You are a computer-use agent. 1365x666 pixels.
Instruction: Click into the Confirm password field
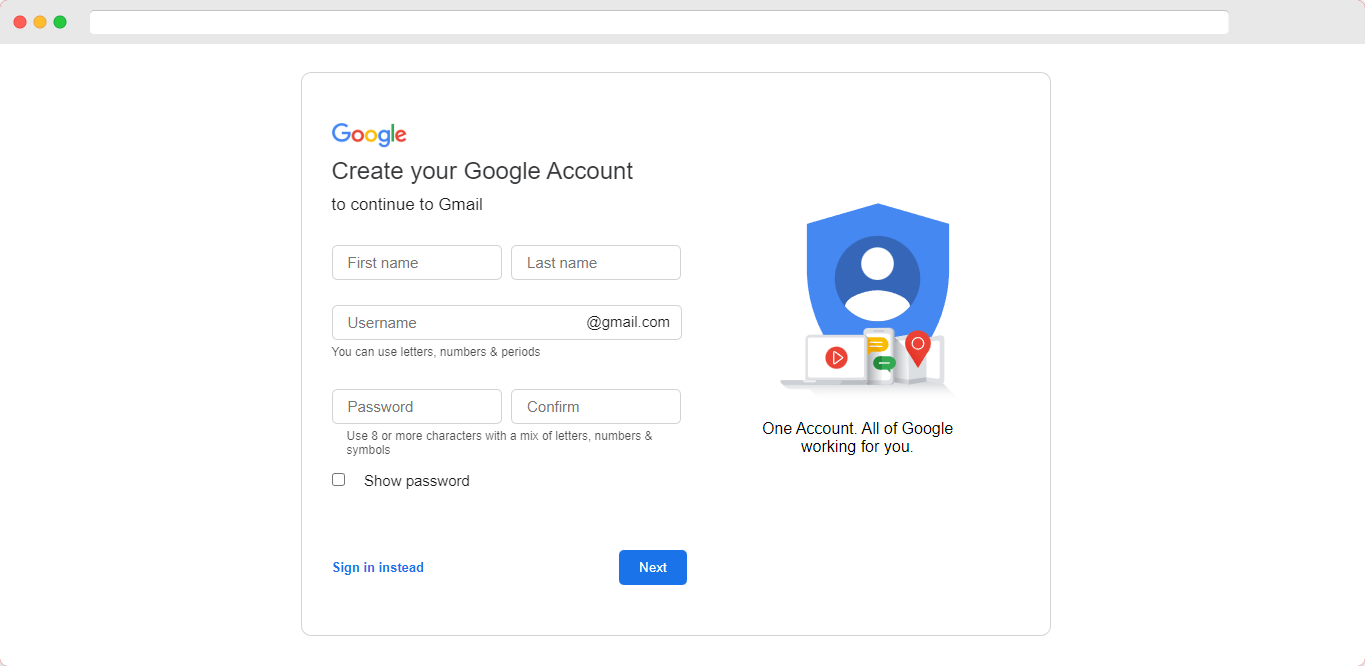pyautogui.click(x=596, y=407)
